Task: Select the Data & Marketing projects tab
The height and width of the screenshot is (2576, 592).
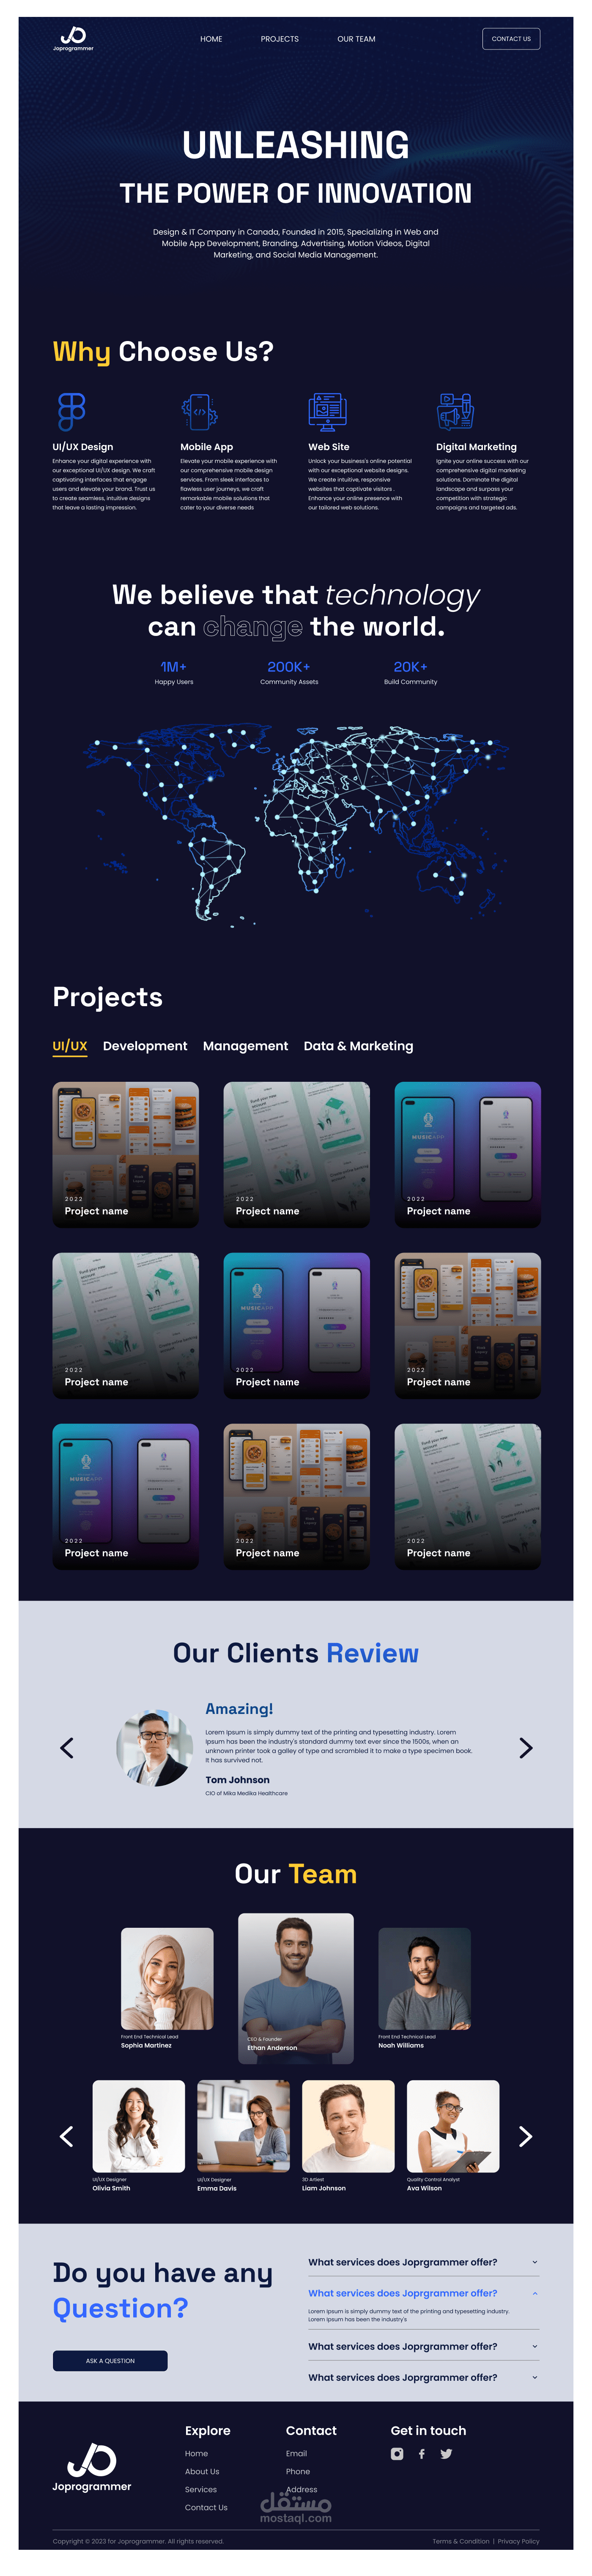Action: [x=358, y=1045]
